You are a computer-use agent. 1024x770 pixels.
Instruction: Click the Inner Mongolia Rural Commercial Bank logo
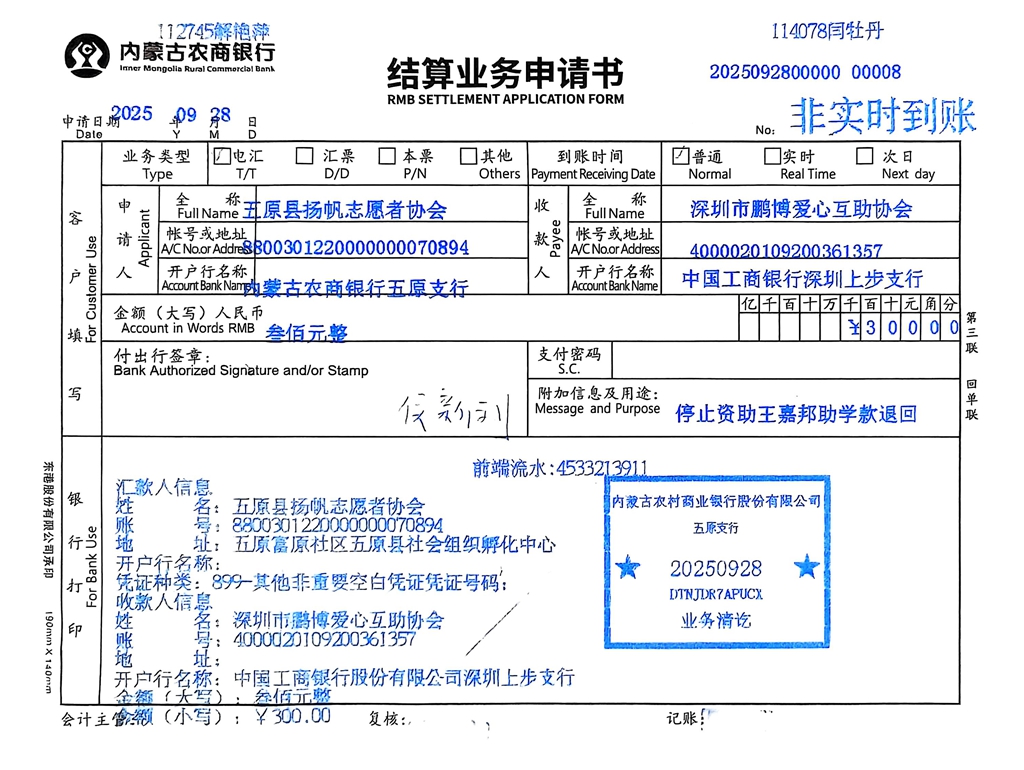tap(87, 53)
